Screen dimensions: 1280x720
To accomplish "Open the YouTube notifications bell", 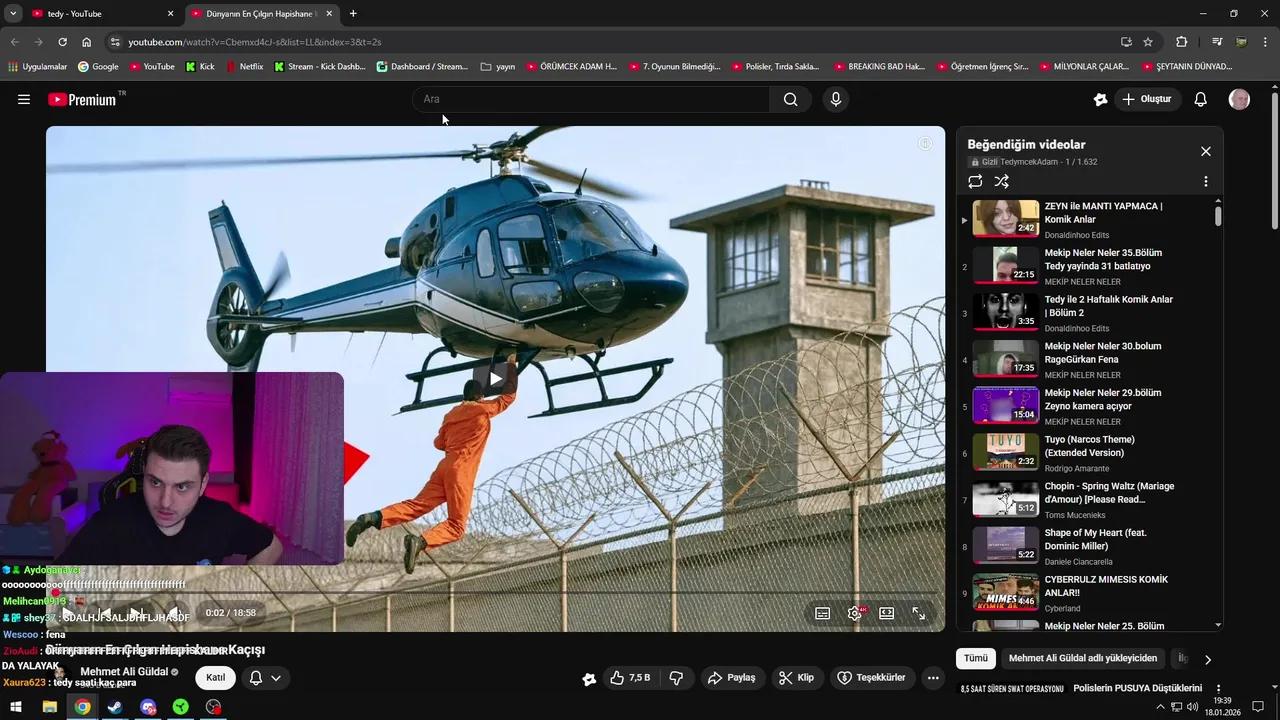I will click(1201, 99).
